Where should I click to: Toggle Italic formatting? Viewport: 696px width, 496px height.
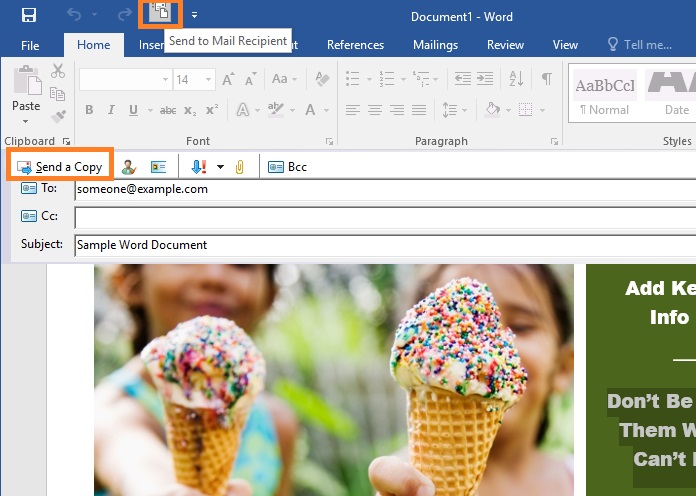coord(111,110)
